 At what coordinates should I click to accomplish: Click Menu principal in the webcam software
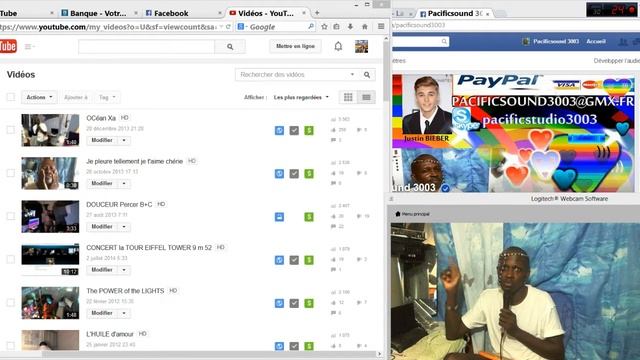pos(412,214)
